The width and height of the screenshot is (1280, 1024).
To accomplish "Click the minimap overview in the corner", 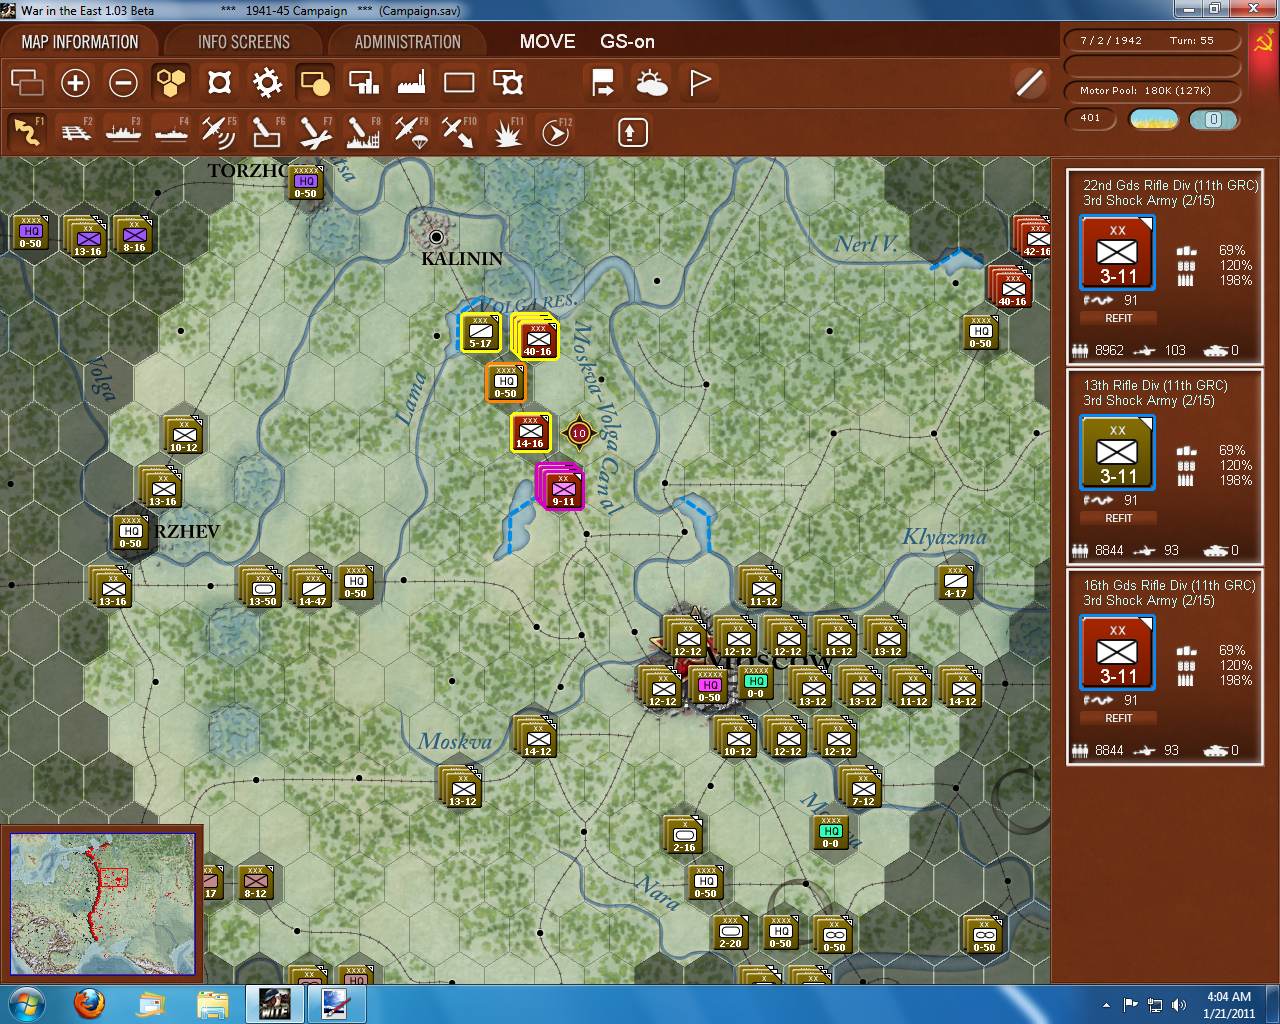I will 102,903.
